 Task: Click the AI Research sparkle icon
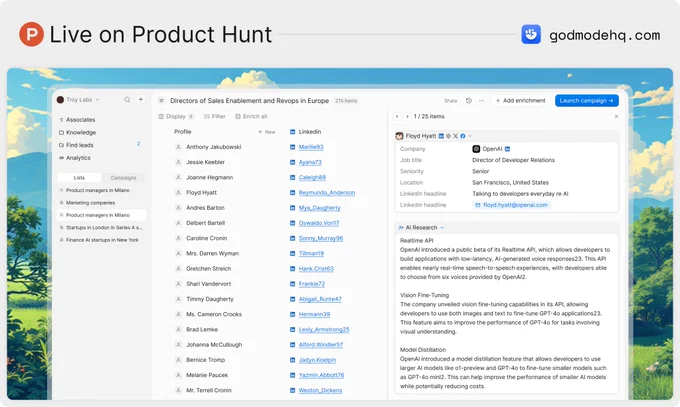401,227
